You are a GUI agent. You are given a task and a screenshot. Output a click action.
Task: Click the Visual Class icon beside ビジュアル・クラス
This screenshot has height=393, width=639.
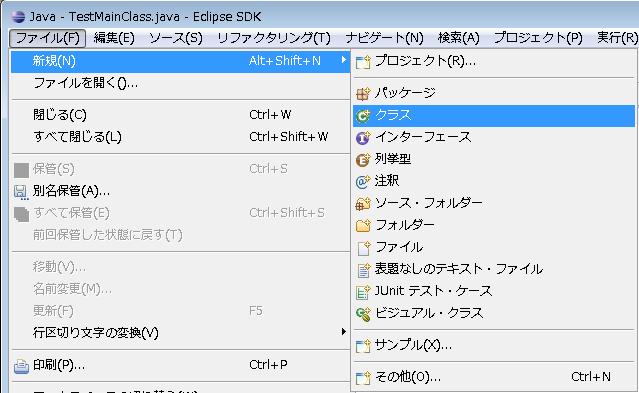click(363, 314)
